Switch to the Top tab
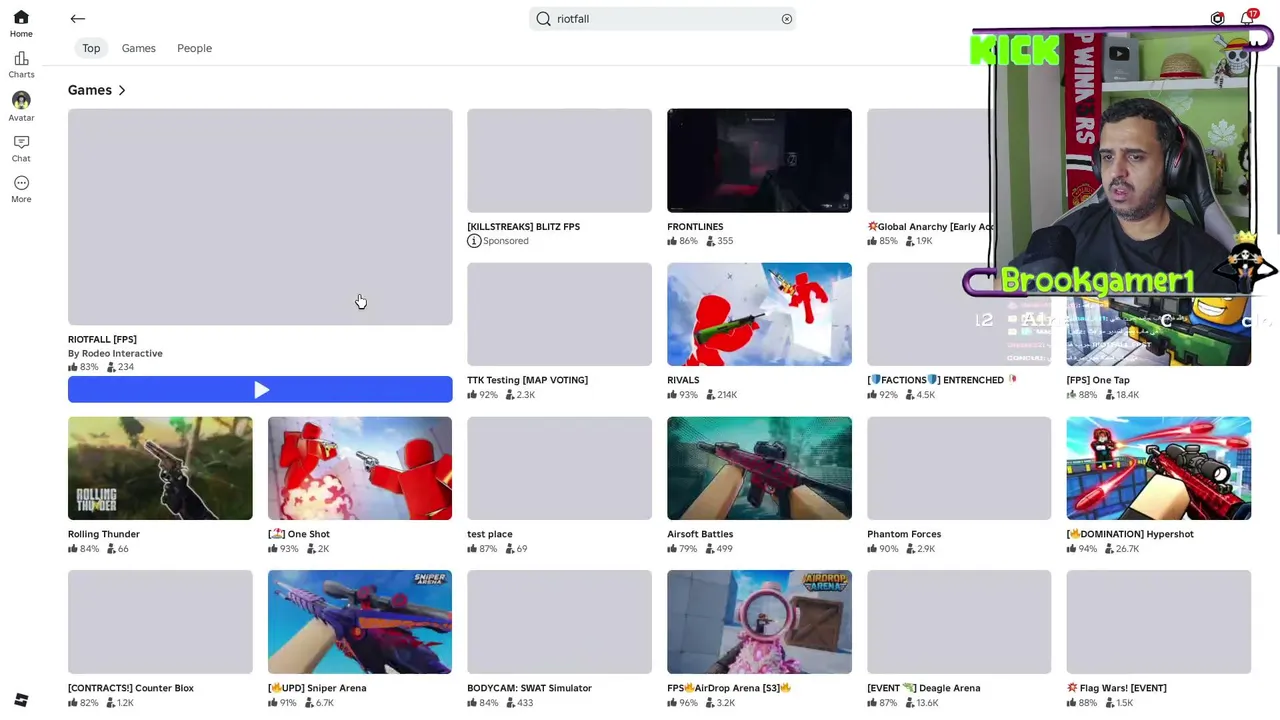 [x=91, y=48]
